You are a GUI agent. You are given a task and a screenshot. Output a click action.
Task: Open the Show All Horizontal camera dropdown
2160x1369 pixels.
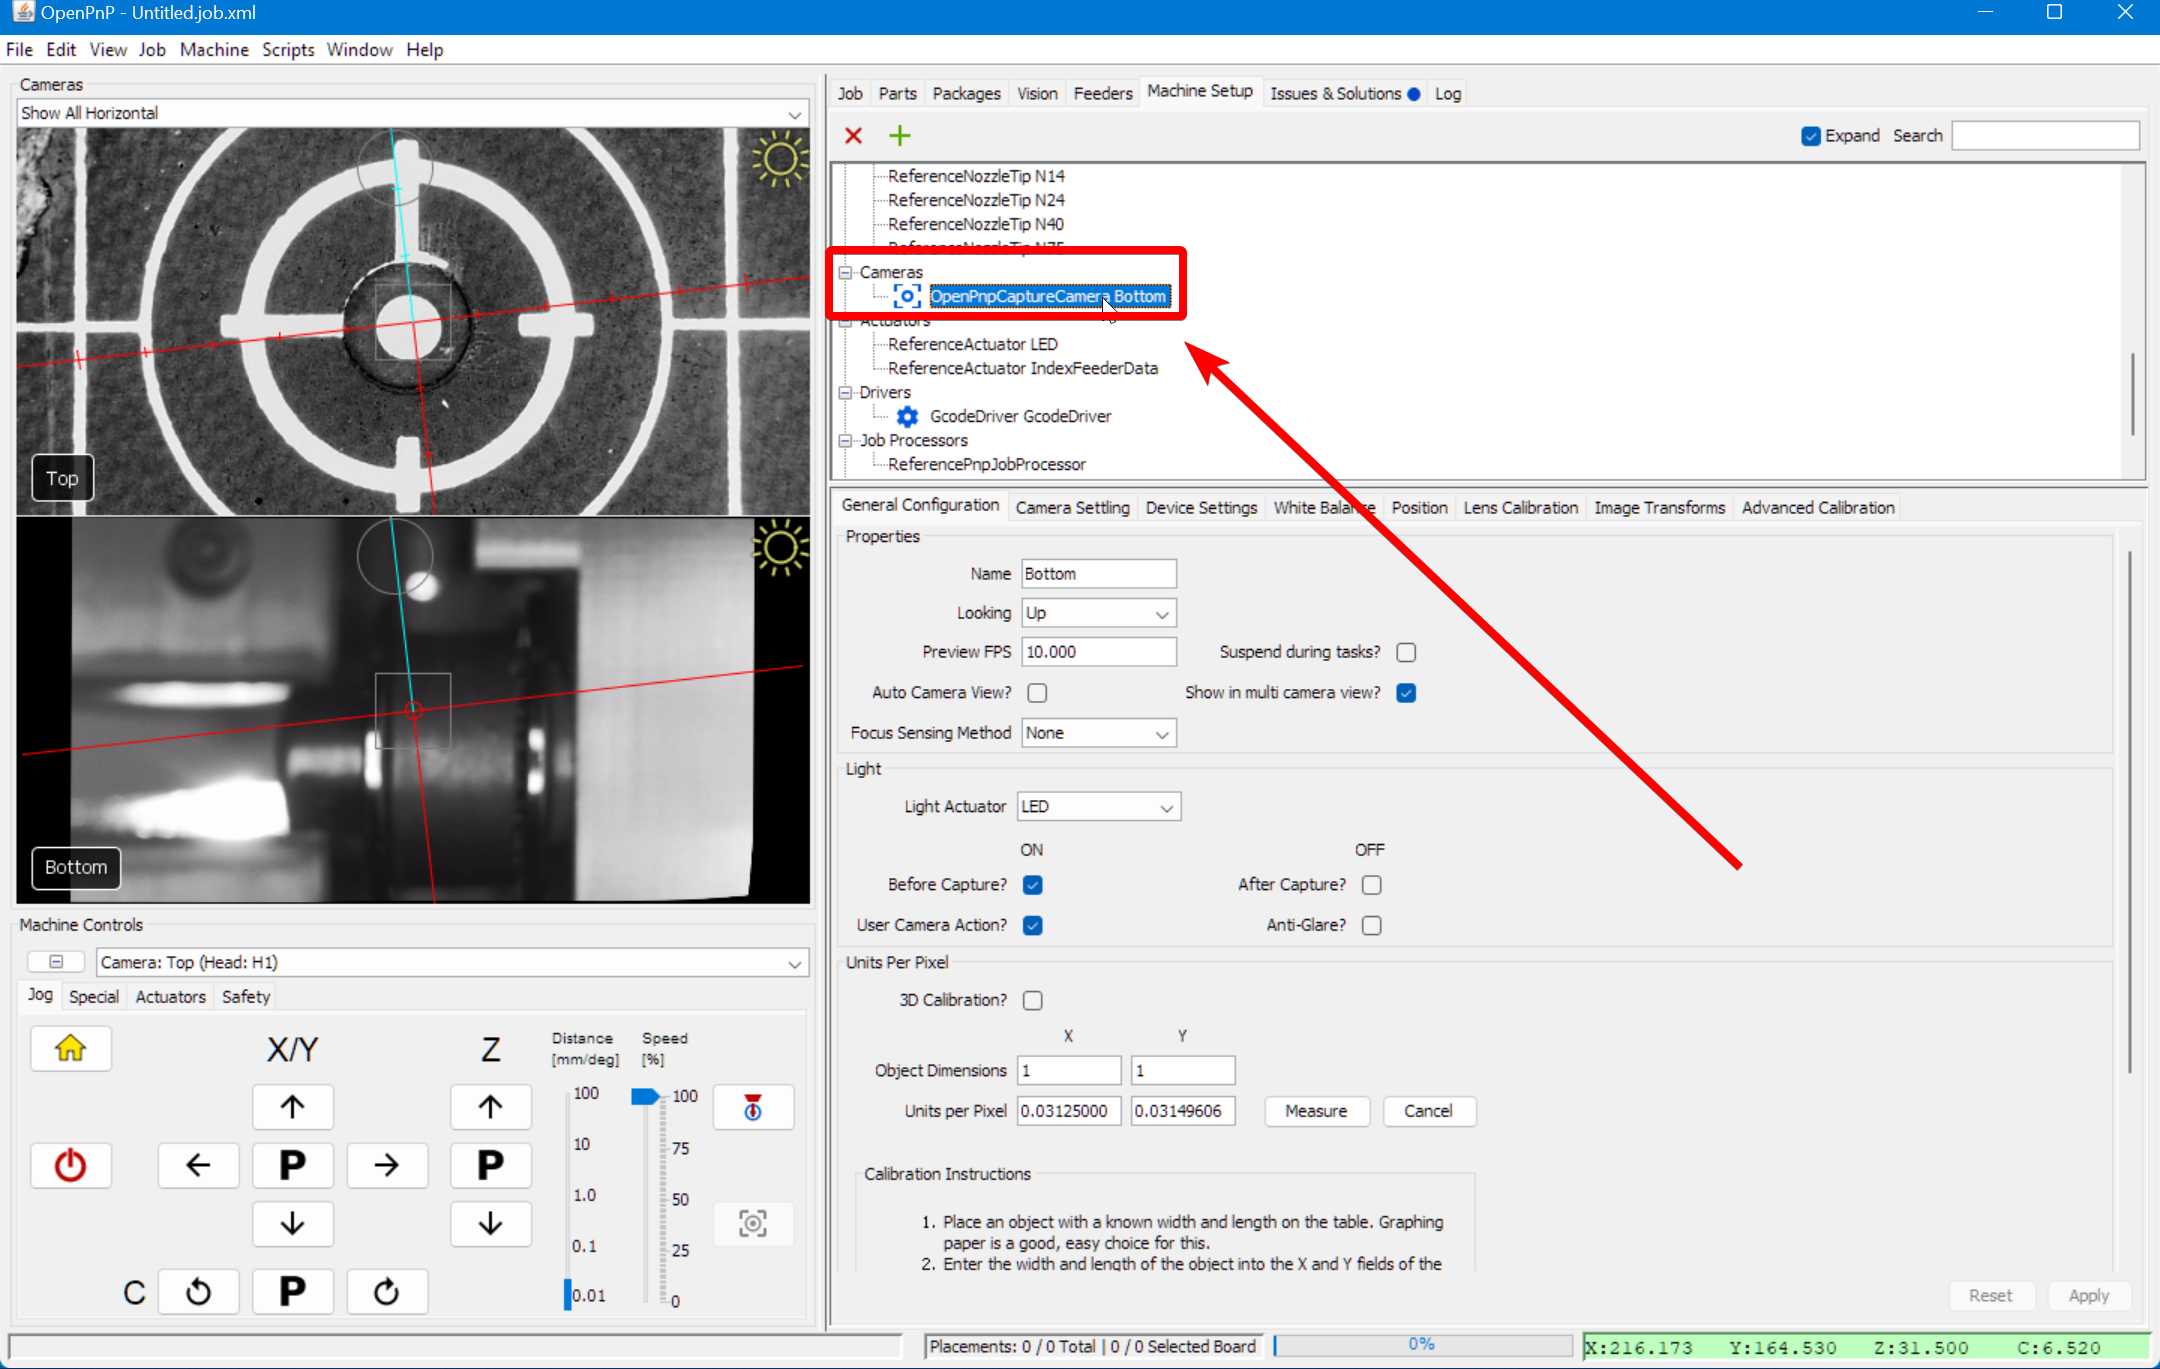[412, 113]
